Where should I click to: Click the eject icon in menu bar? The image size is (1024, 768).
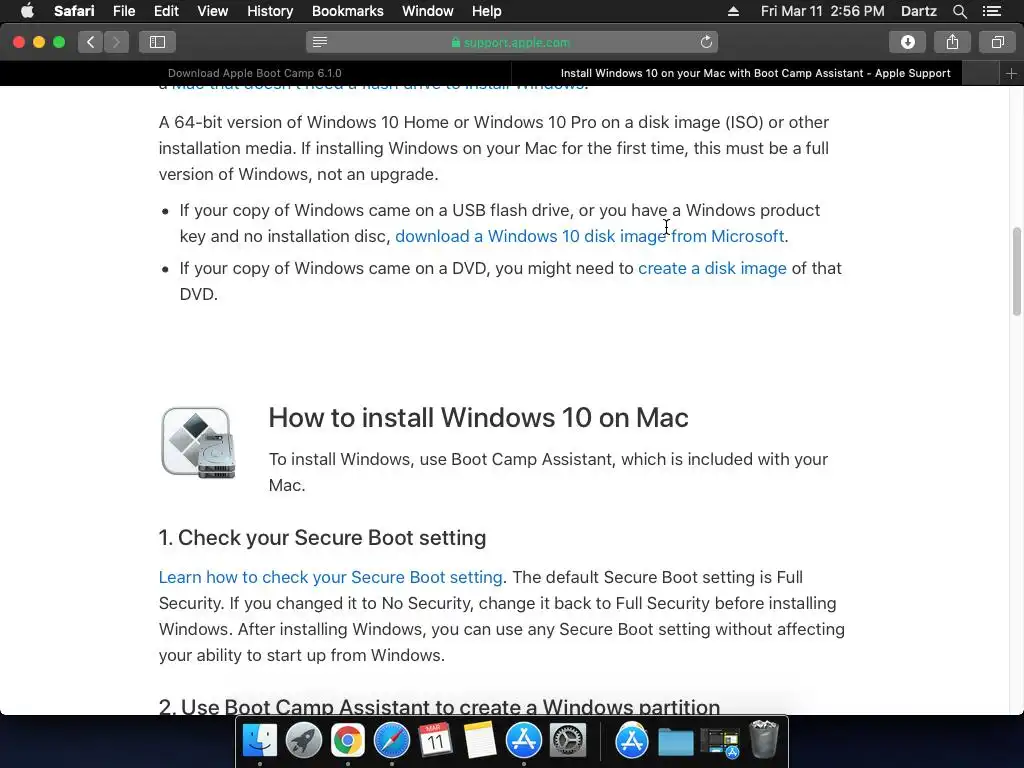click(x=733, y=11)
